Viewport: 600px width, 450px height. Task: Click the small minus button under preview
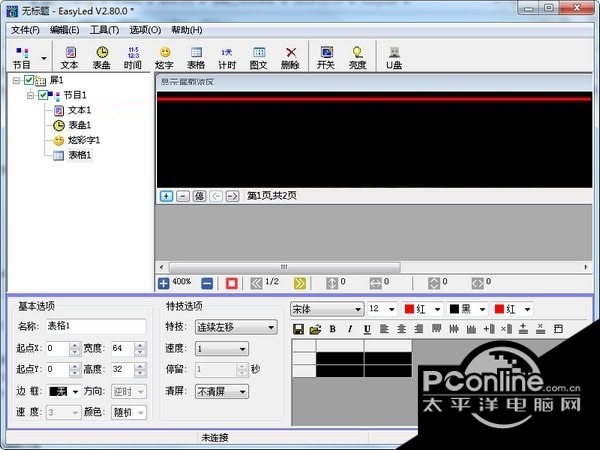click(183, 196)
